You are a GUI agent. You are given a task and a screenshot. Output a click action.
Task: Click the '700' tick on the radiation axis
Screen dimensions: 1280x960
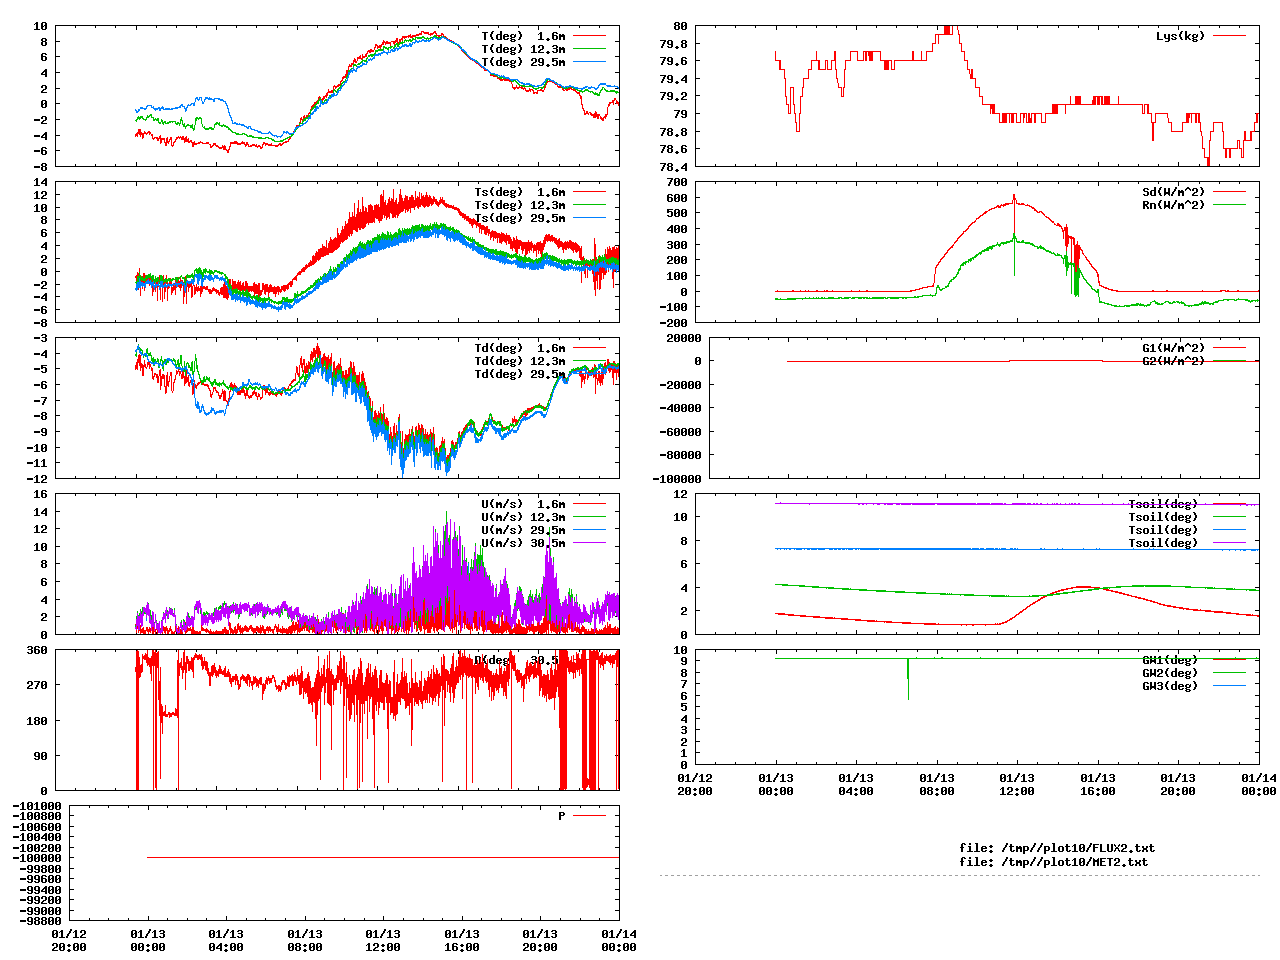(x=677, y=182)
